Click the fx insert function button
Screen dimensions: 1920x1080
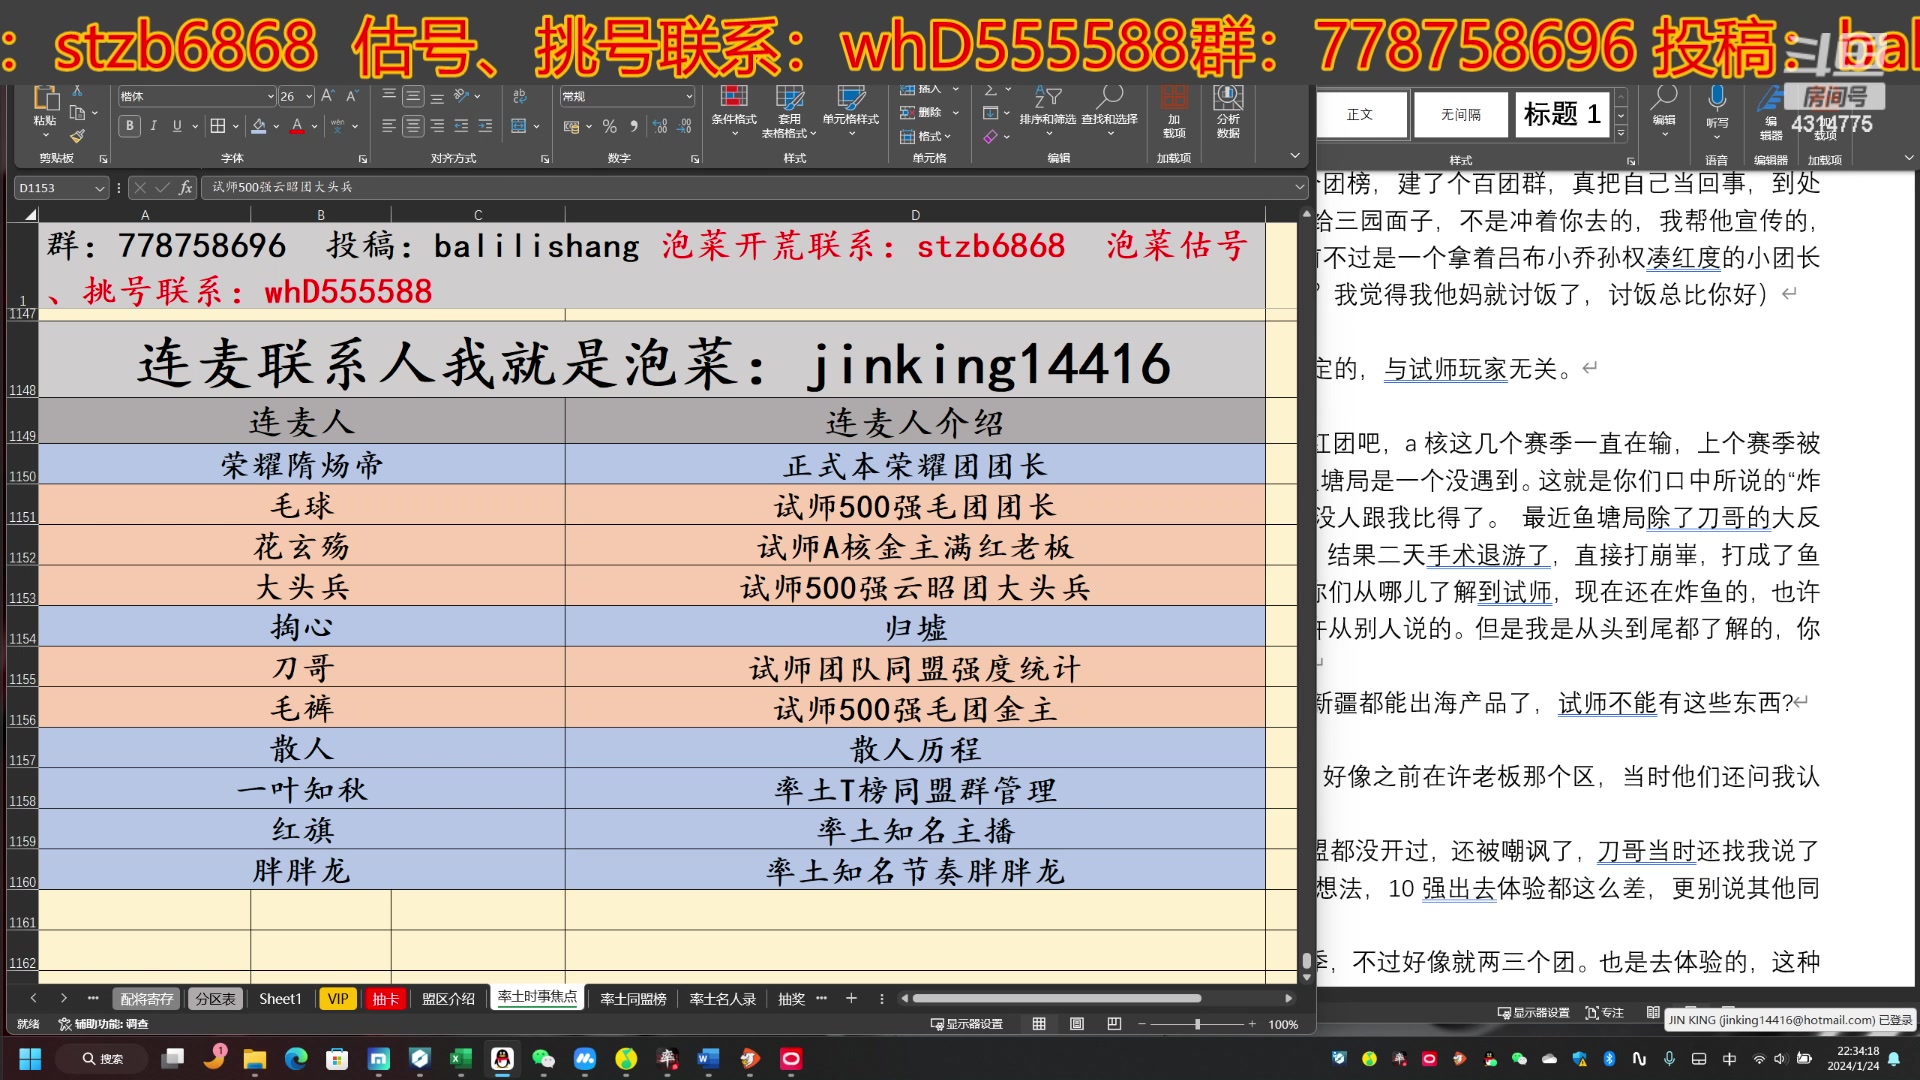tap(185, 187)
